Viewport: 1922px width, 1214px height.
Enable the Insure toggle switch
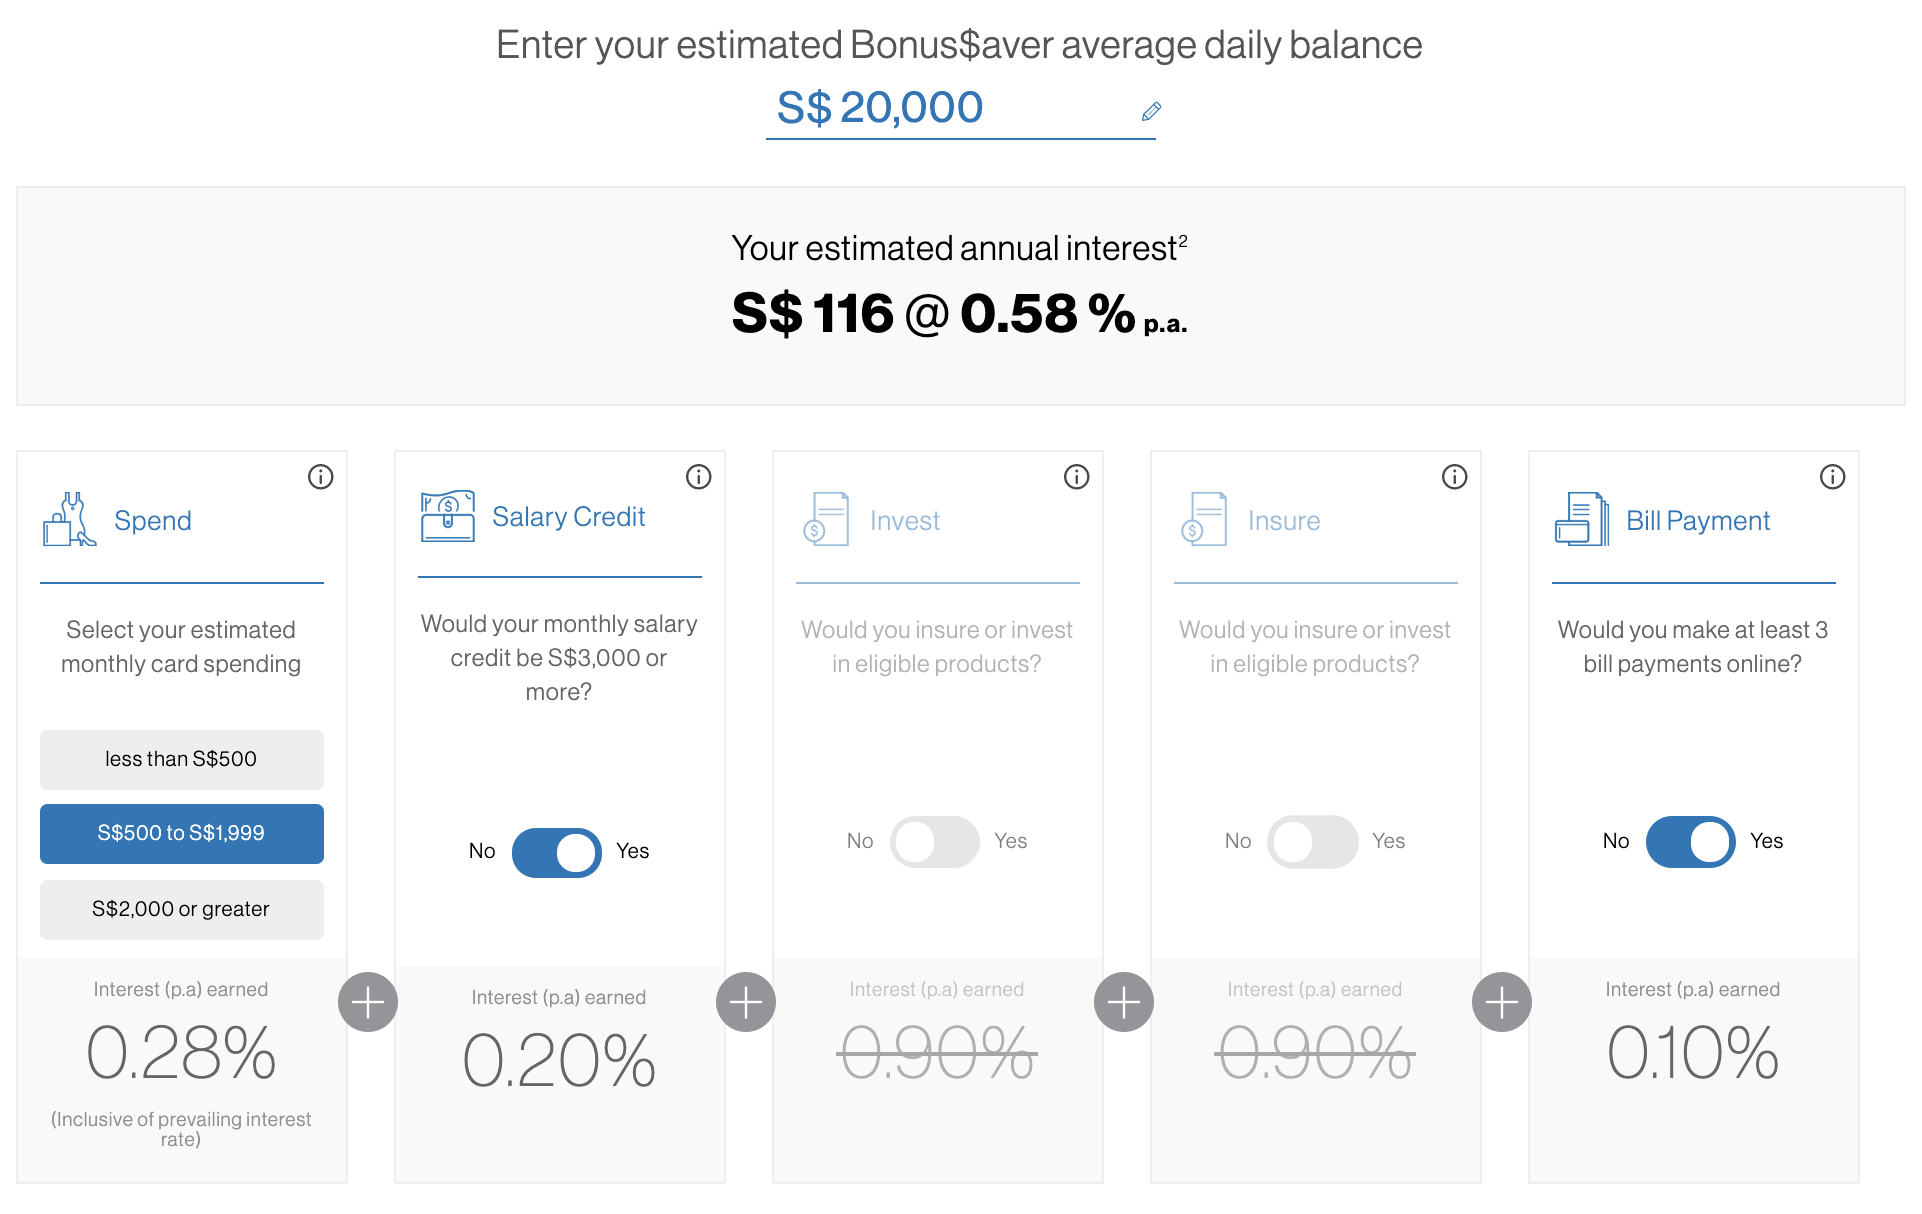(1313, 842)
